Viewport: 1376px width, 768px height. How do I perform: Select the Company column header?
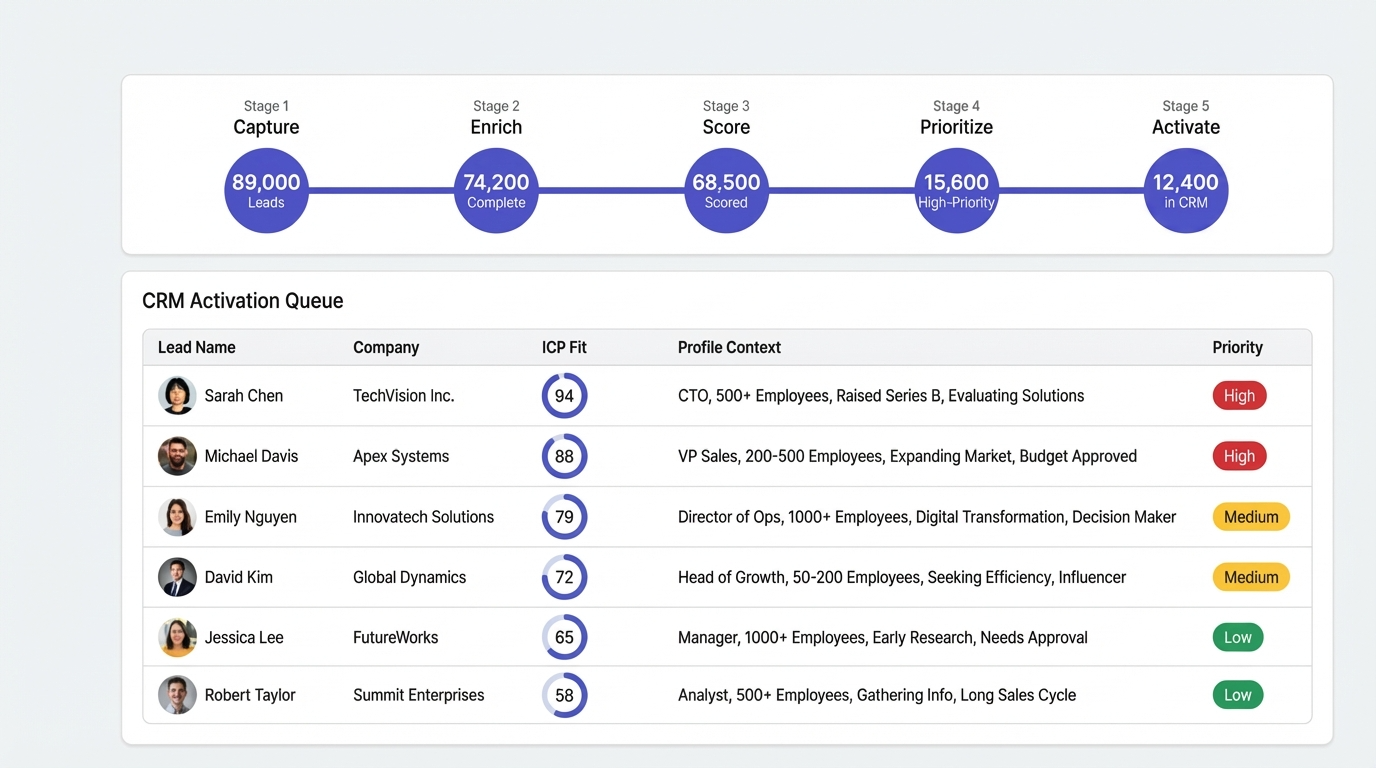point(386,347)
